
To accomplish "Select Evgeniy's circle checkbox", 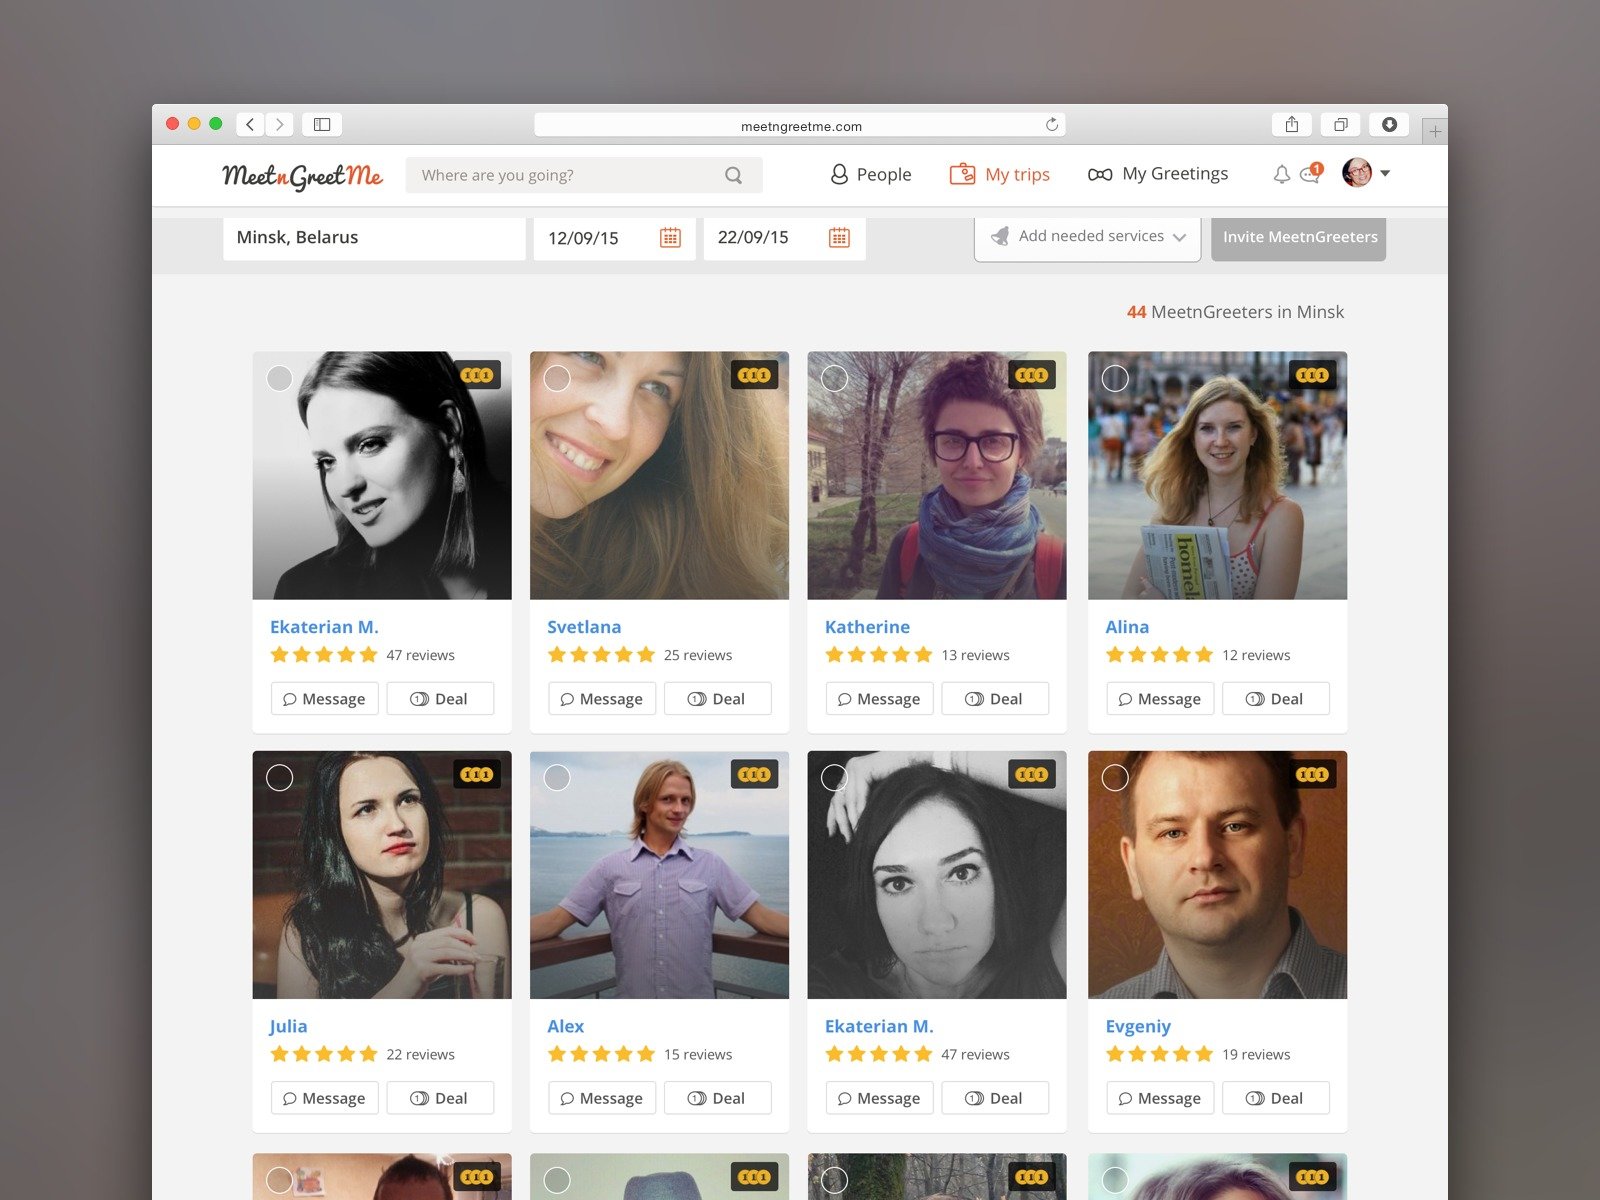I will click(1115, 777).
